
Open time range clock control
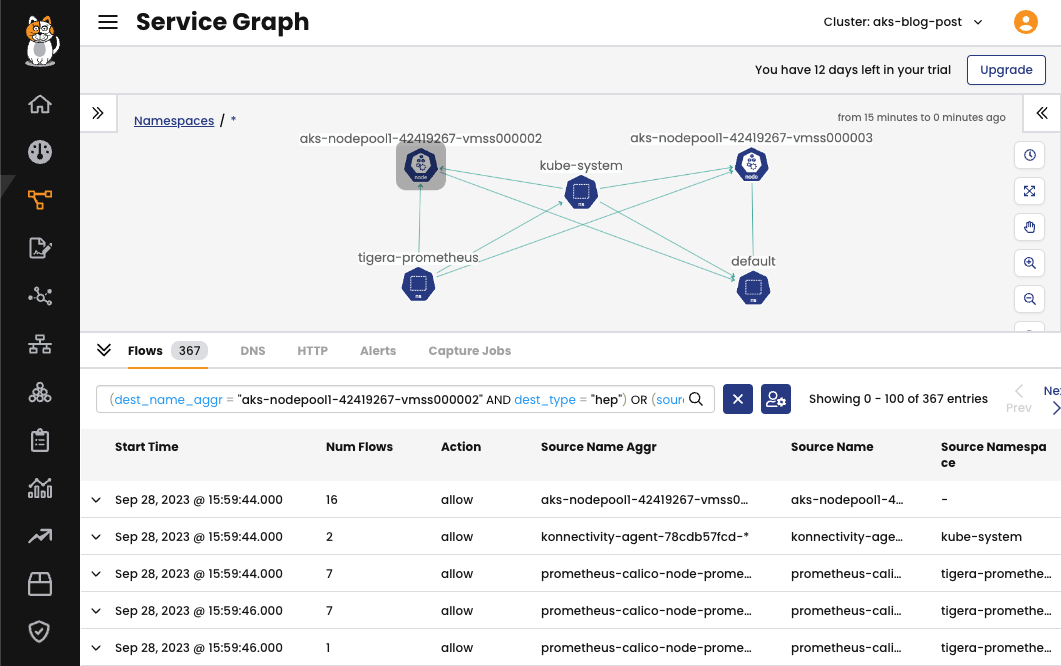point(1030,155)
